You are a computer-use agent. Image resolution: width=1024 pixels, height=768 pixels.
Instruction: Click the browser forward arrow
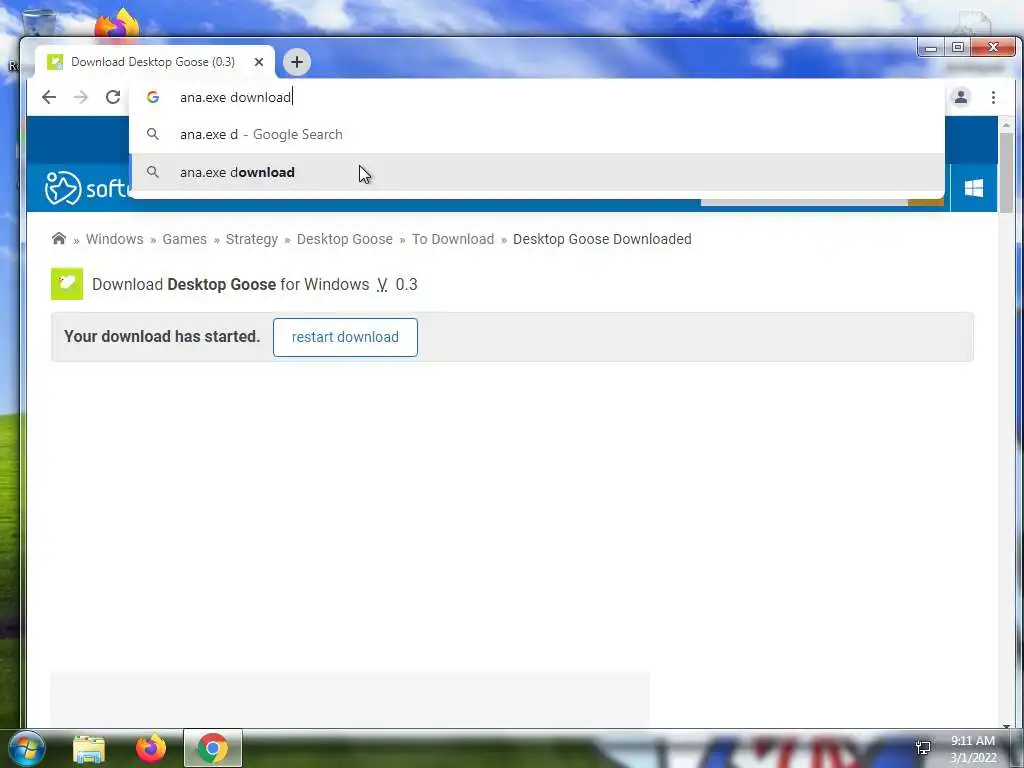(x=81, y=97)
